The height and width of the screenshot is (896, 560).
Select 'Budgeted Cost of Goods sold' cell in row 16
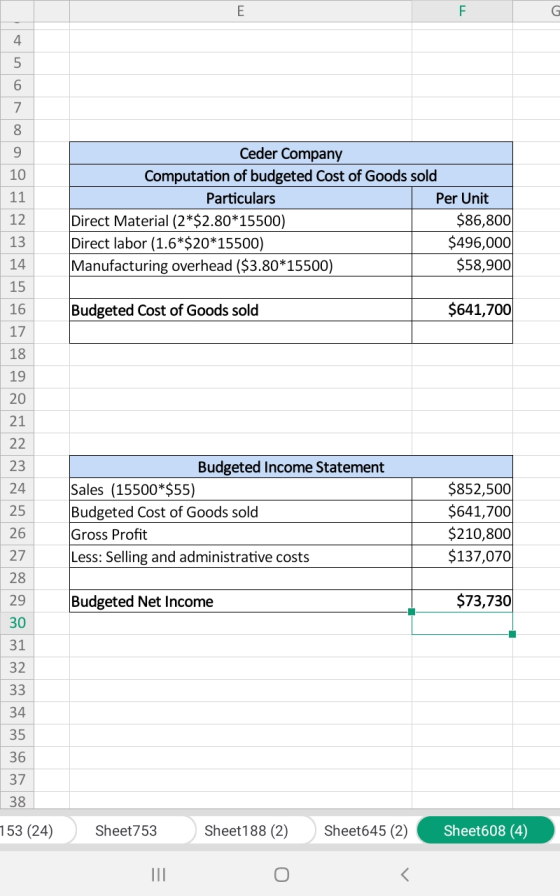(x=241, y=310)
